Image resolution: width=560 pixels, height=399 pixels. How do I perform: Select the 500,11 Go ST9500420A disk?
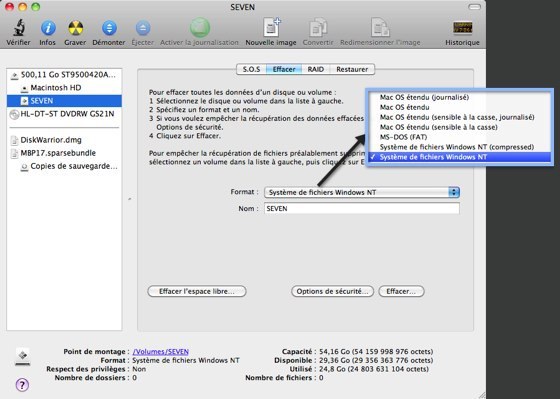coord(64,75)
